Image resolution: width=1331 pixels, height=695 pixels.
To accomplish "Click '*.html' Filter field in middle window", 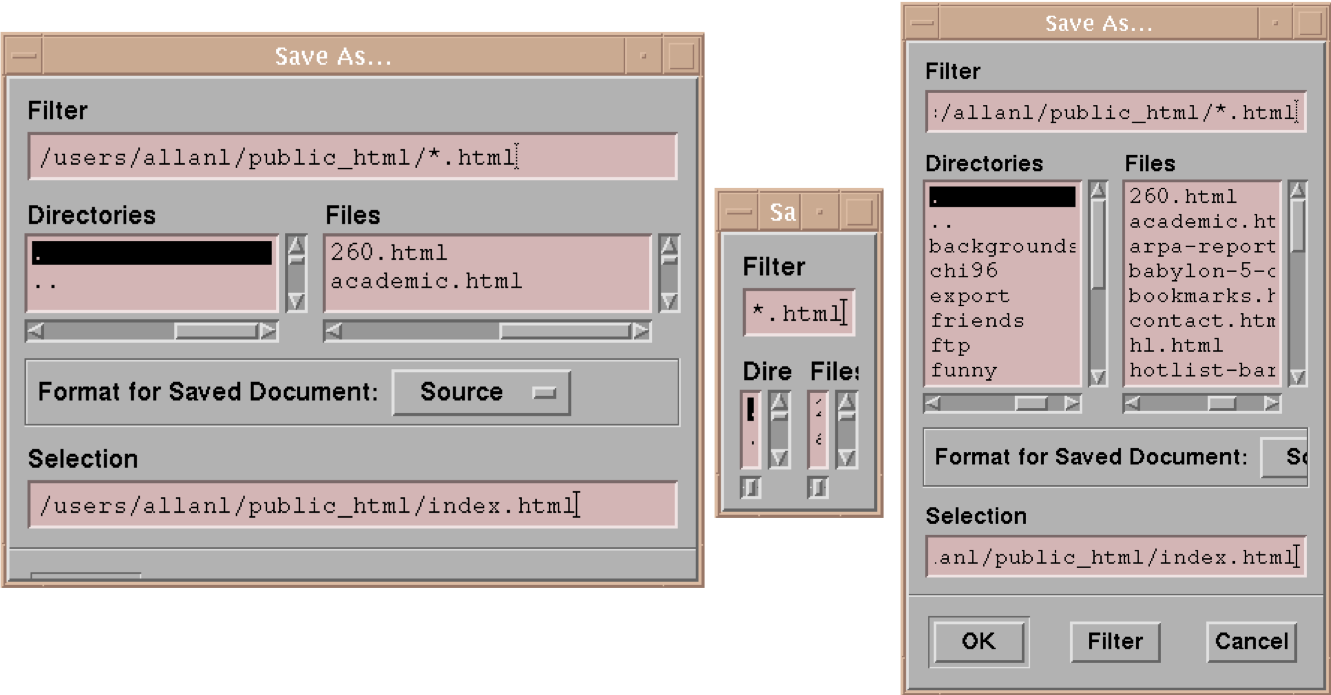I will (x=799, y=313).
